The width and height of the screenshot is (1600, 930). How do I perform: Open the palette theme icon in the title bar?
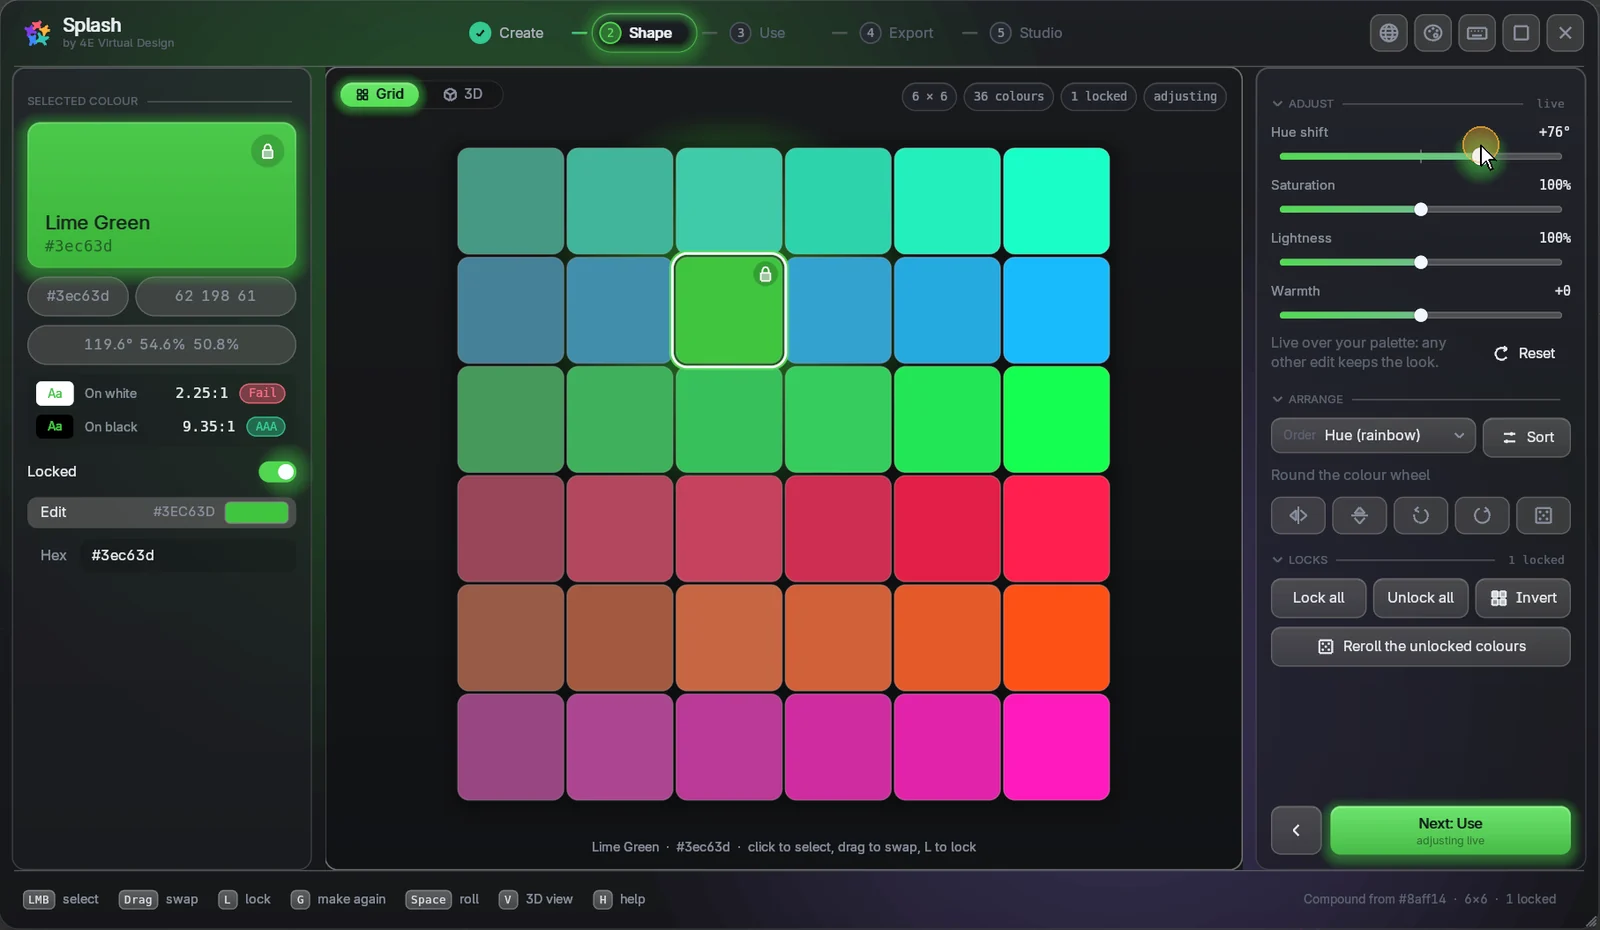[1433, 33]
